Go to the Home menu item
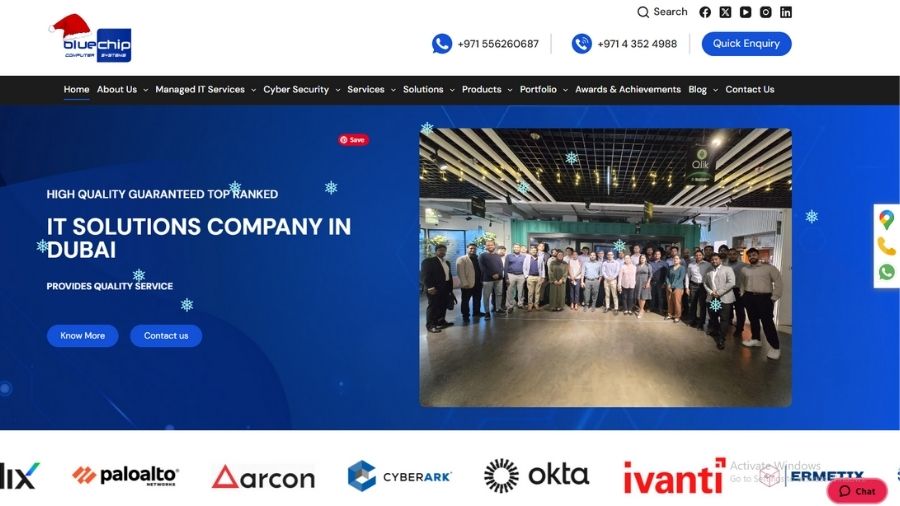The image size is (900, 506). click(76, 89)
